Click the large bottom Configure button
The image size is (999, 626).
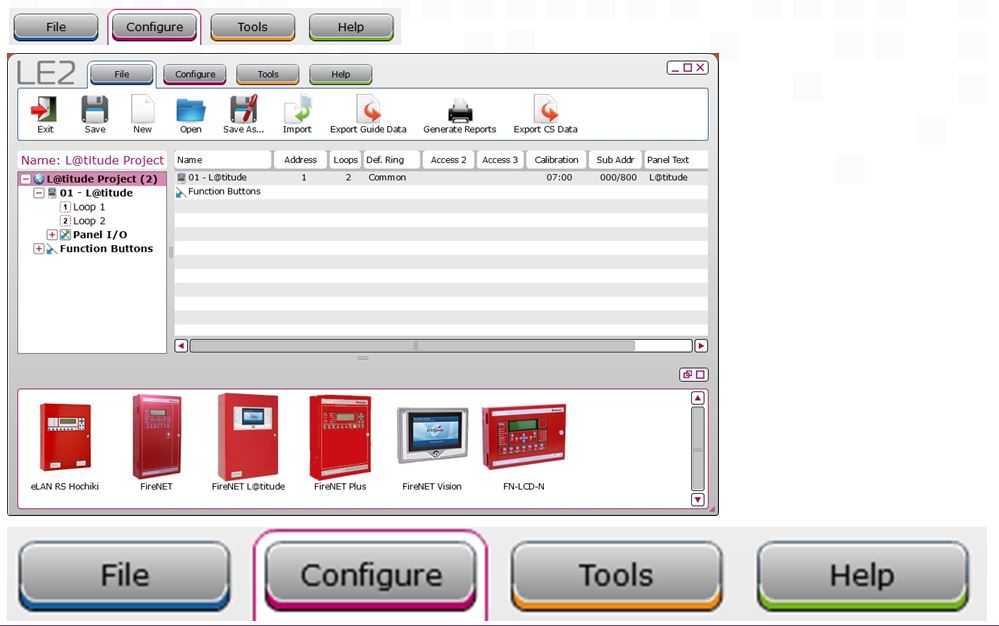click(371, 575)
